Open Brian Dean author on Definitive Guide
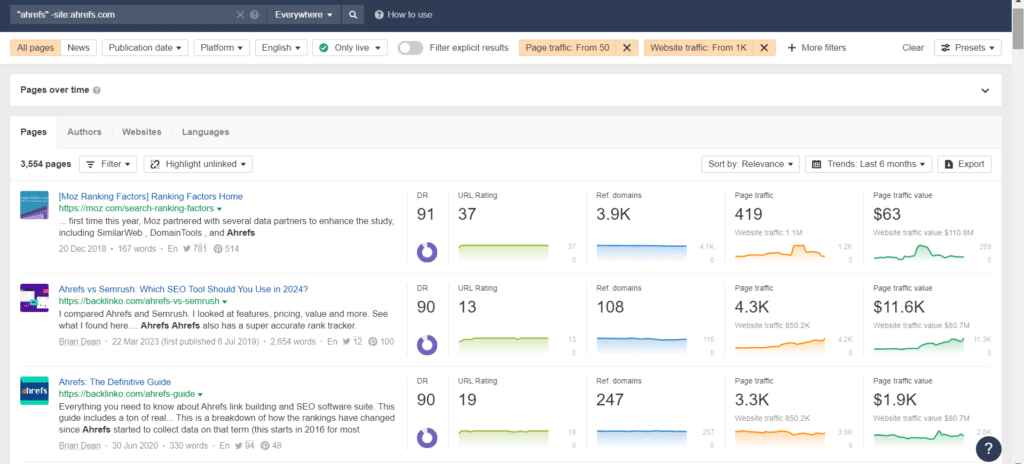The height and width of the screenshot is (464, 1024). click(x=80, y=446)
